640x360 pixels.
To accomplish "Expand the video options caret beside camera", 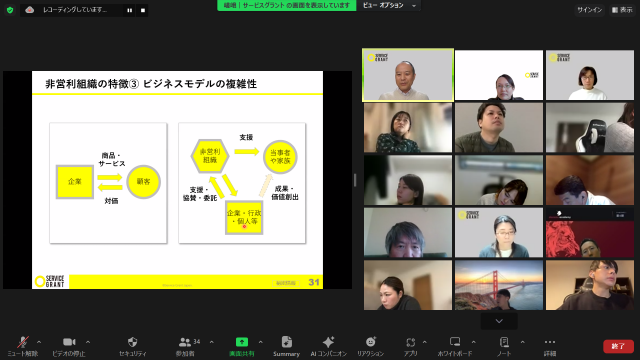I will [x=88, y=342].
